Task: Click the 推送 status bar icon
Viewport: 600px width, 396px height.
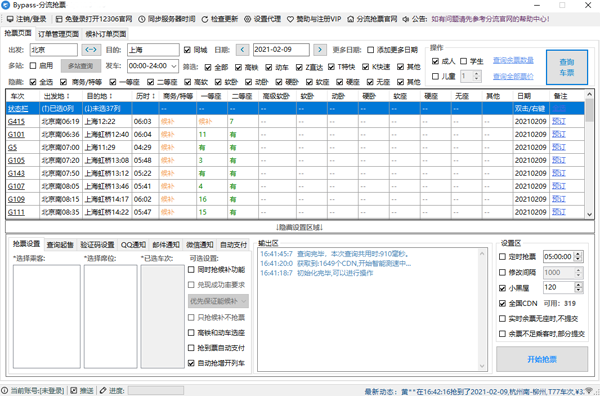Action: coord(74,390)
